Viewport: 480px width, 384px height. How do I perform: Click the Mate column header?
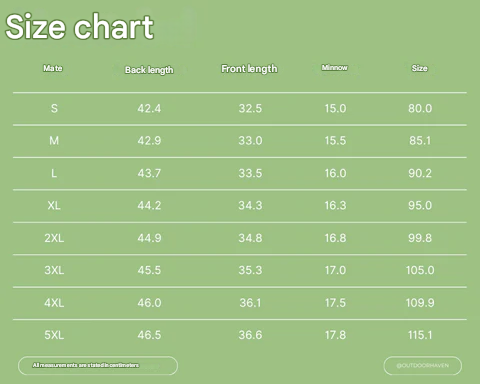pyautogui.click(x=53, y=68)
